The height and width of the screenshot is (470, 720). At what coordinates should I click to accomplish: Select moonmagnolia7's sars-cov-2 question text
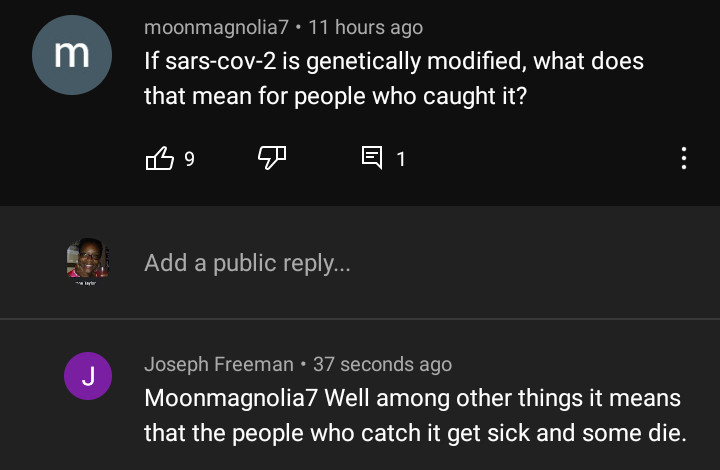(x=393, y=79)
